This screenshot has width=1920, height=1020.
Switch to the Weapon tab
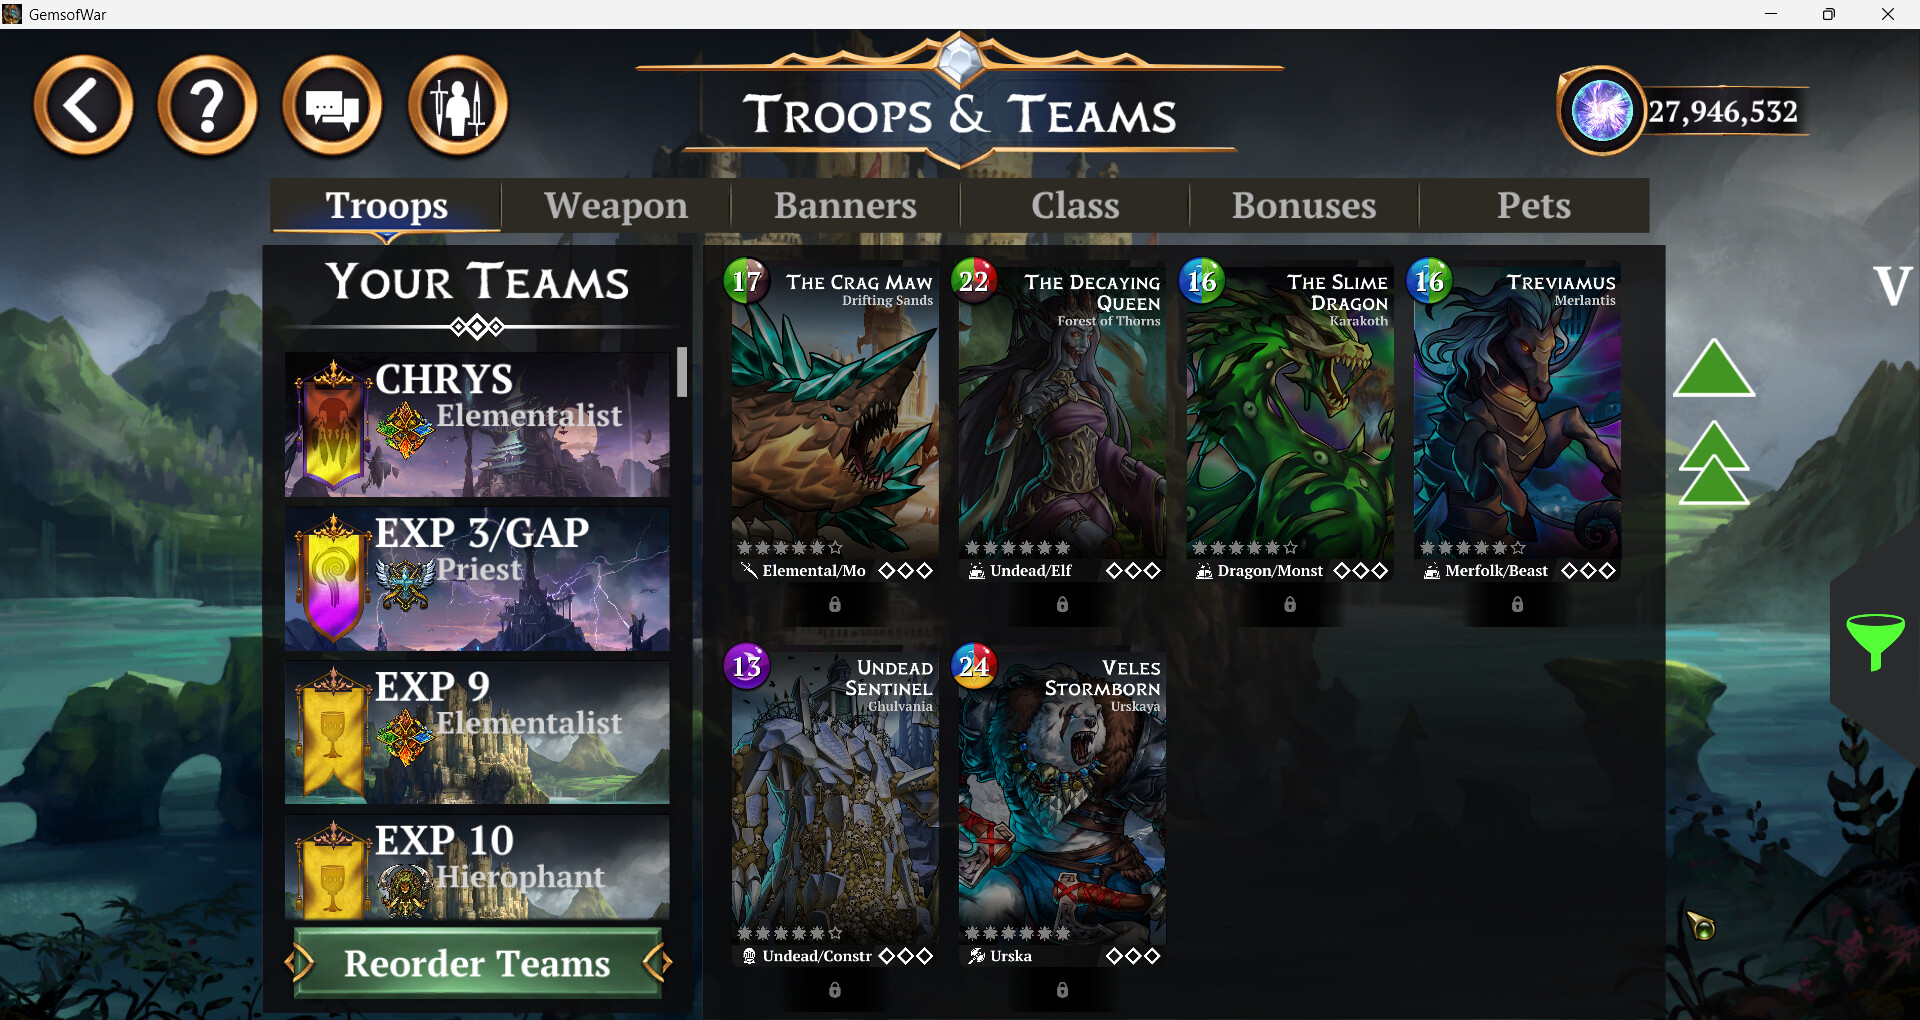[x=616, y=205]
